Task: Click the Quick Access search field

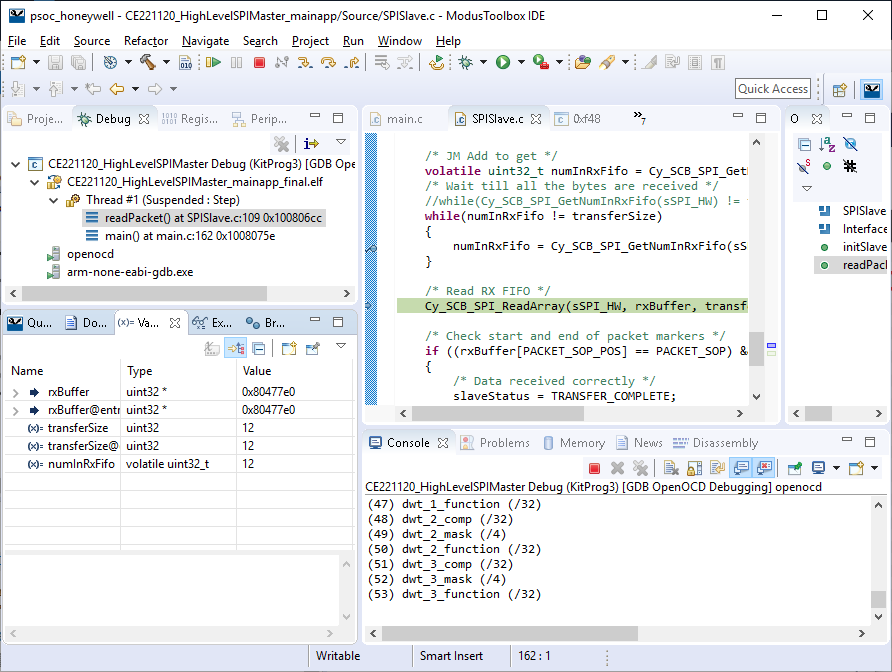Action: pos(773,89)
